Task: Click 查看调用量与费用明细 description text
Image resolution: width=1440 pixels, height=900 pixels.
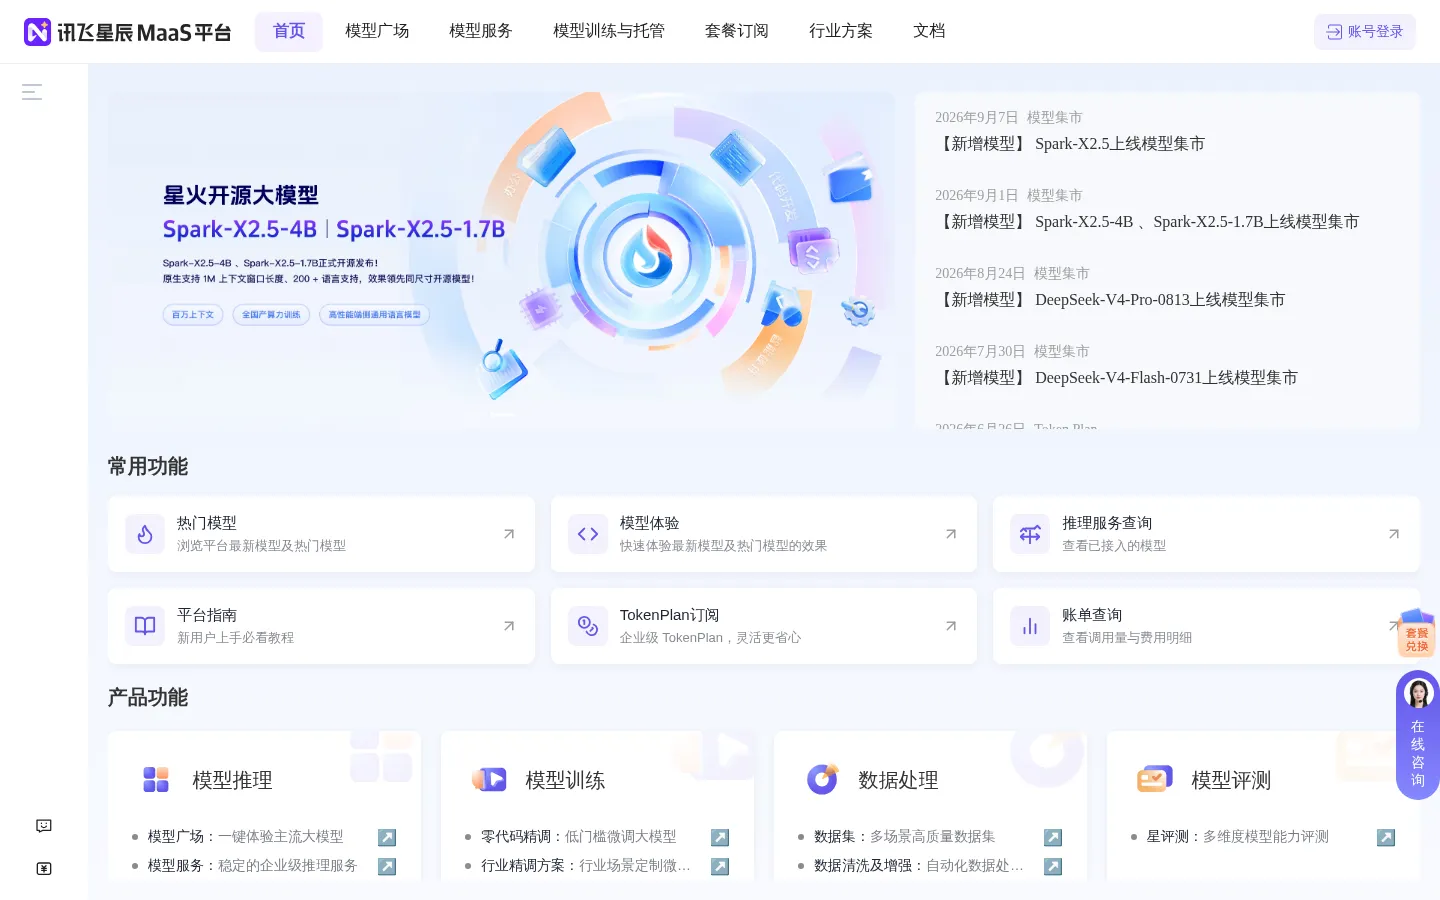Action: click(1127, 638)
